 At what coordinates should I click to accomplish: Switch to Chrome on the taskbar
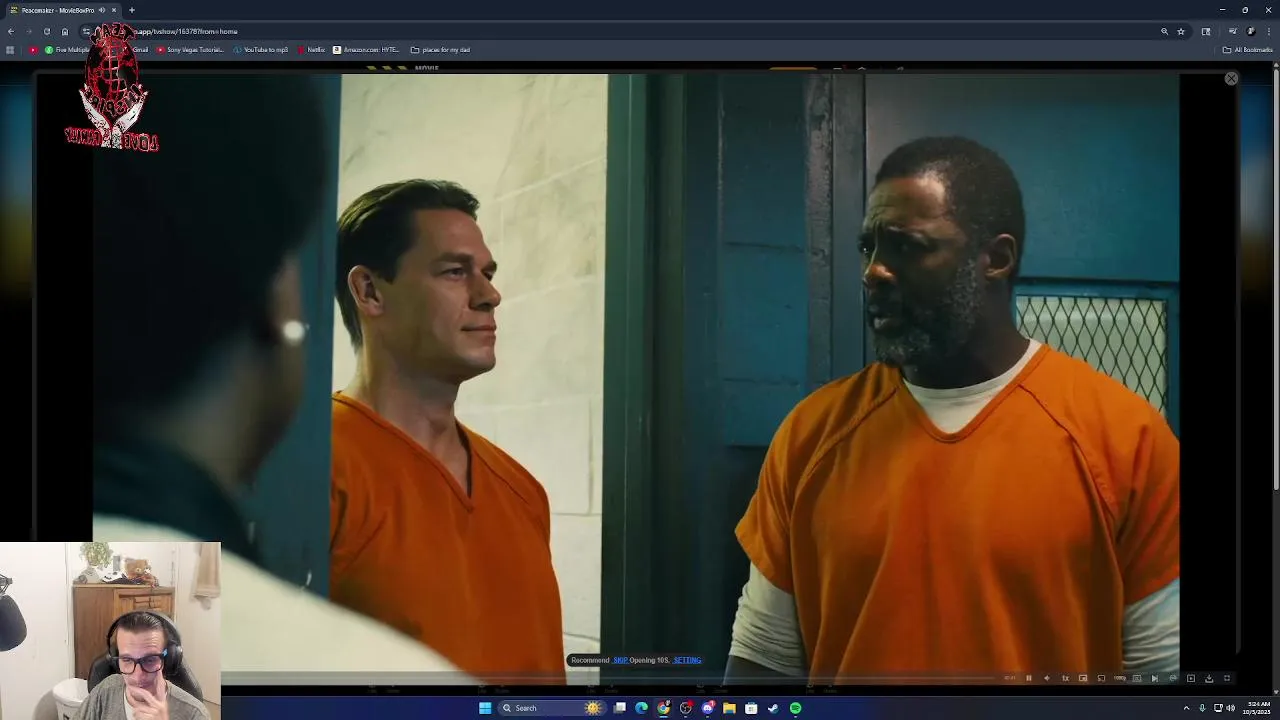coord(664,708)
